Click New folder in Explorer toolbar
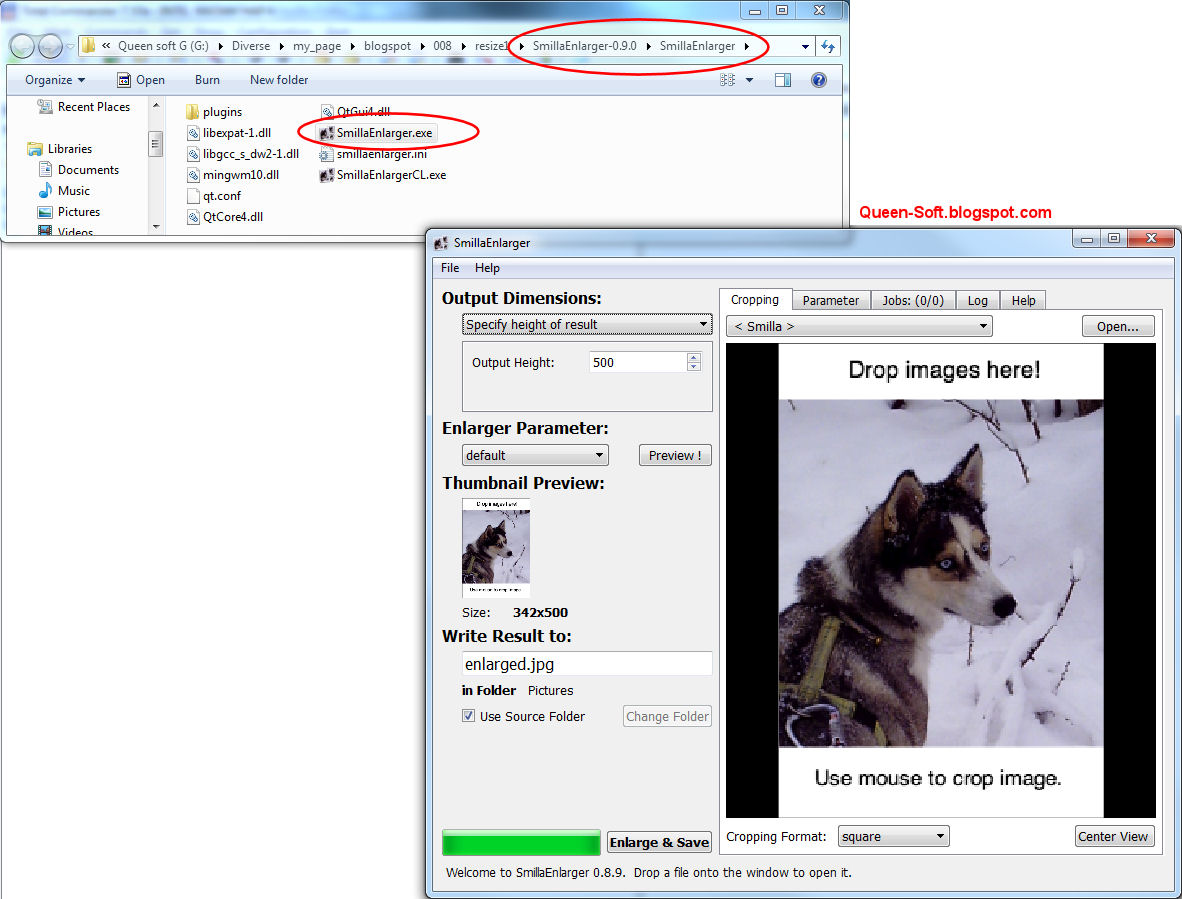The image size is (1182, 899). click(x=279, y=80)
